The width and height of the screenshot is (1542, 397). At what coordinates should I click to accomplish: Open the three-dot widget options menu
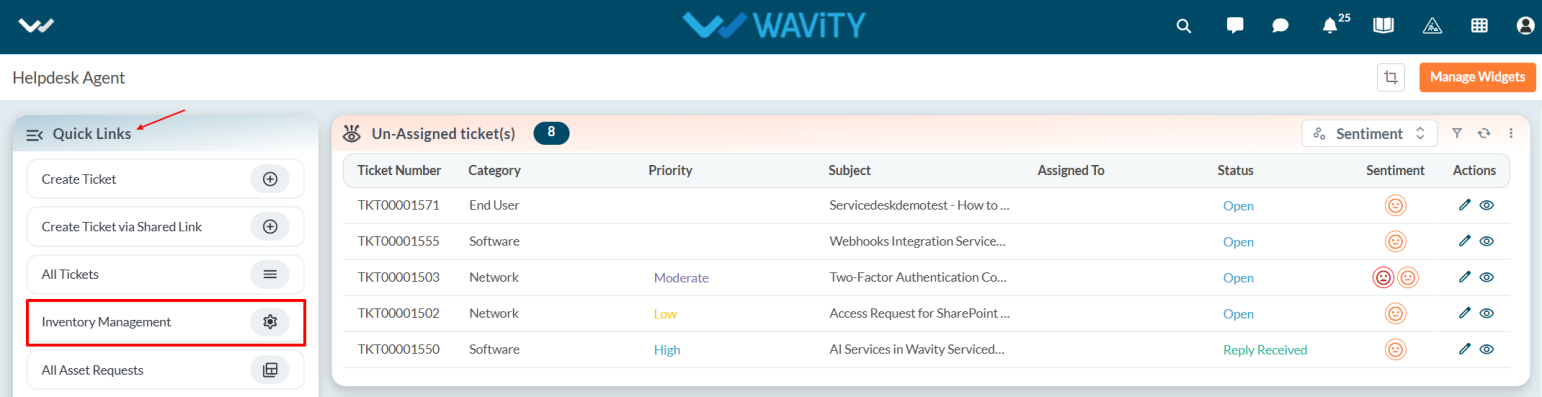[1511, 133]
